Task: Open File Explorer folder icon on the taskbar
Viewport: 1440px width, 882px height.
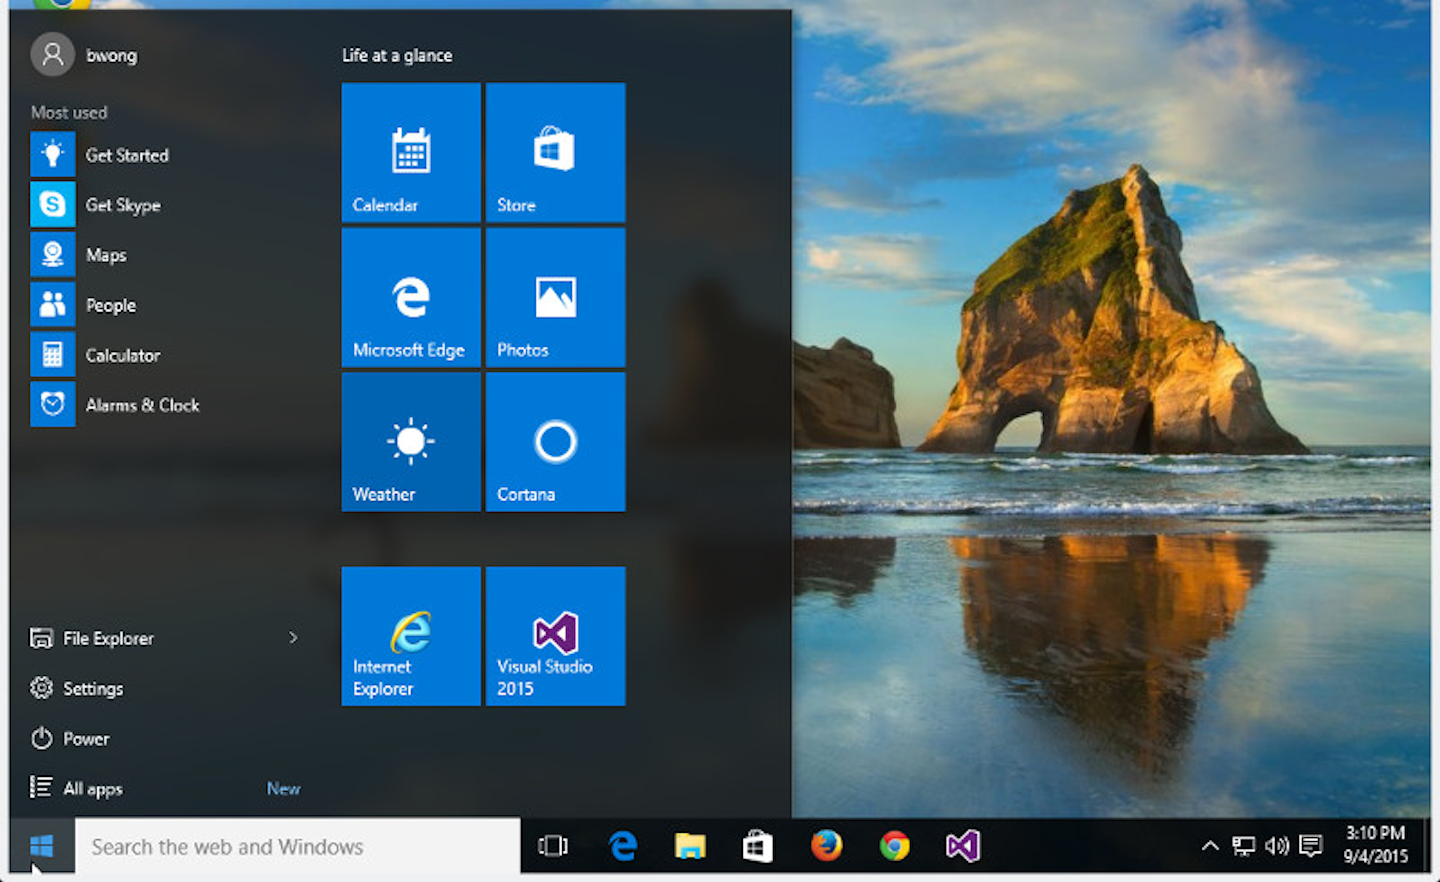Action: [690, 846]
